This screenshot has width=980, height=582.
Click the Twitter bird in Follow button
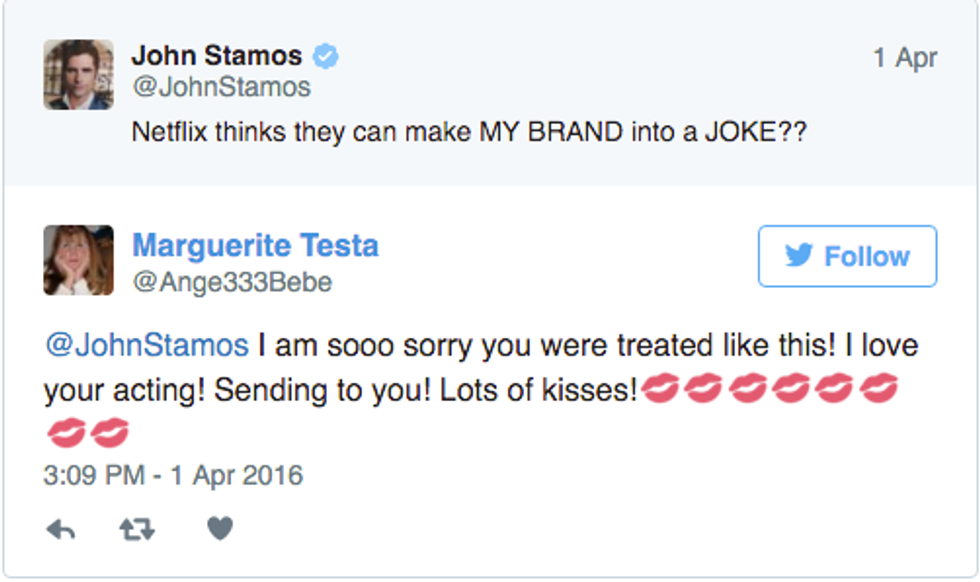click(x=798, y=256)
